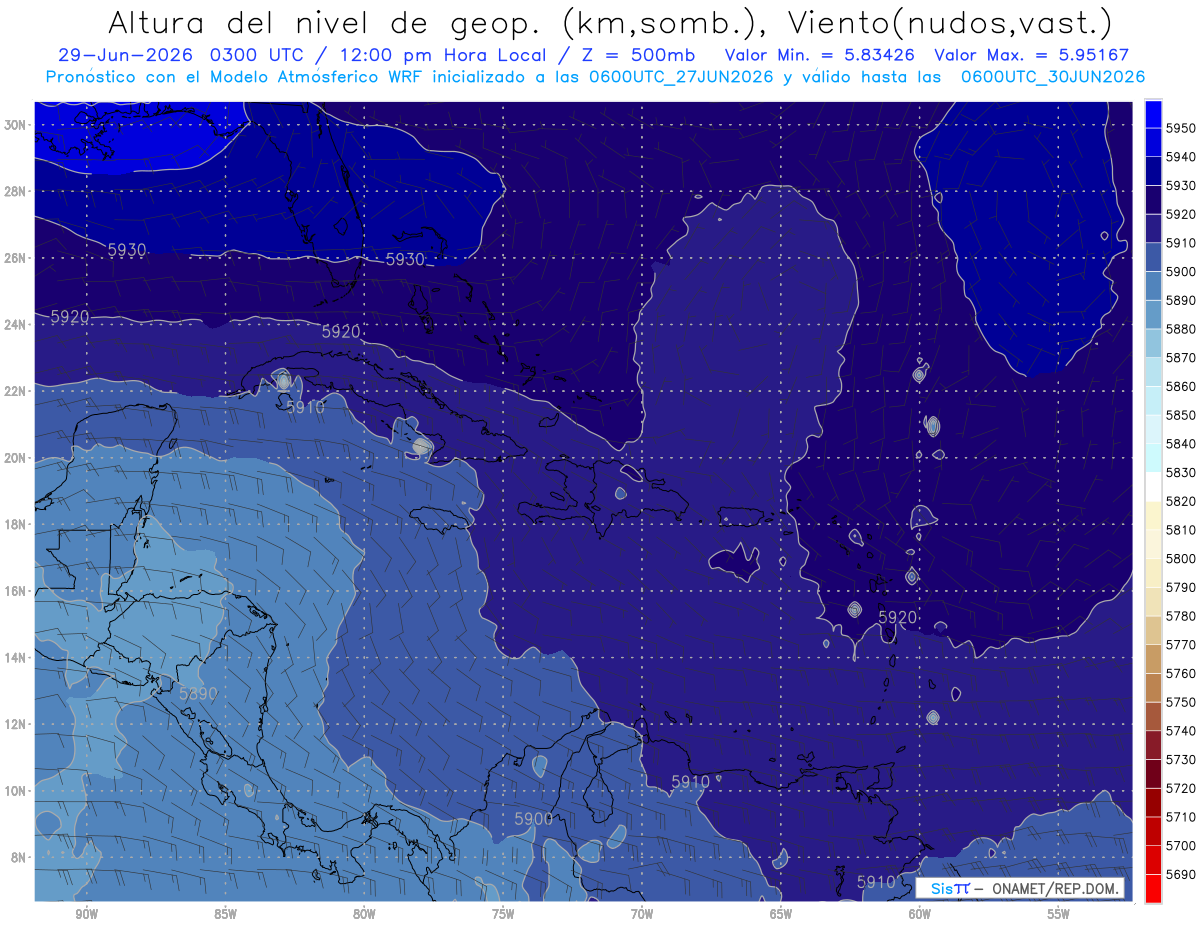Click the "5890" contour label over Central America
The image size is (1200, 927).
[x=198, y=692]
